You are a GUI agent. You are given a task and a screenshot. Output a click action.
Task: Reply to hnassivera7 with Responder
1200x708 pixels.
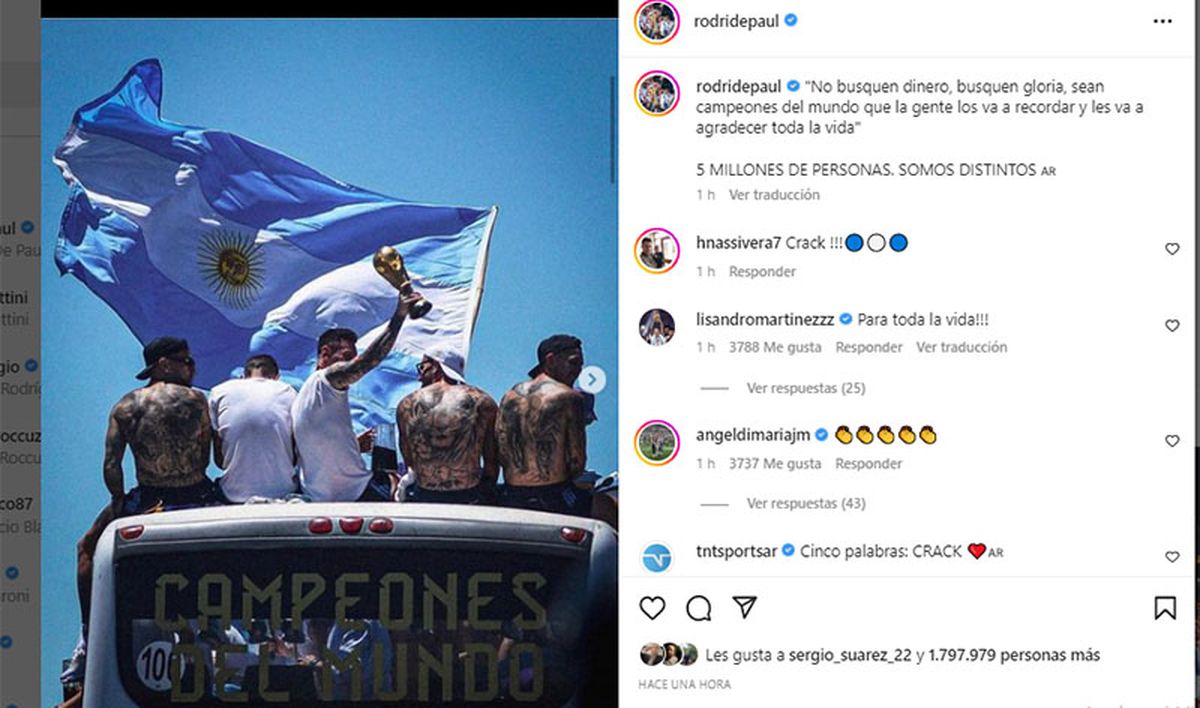(x=762, y=272)
